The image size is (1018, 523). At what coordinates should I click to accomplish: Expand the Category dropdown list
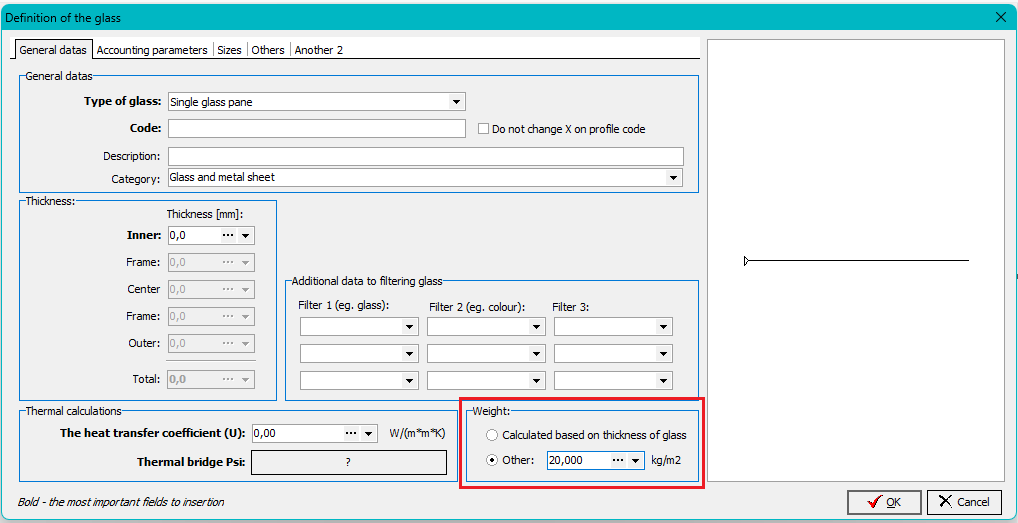click(x=673, y=178)
